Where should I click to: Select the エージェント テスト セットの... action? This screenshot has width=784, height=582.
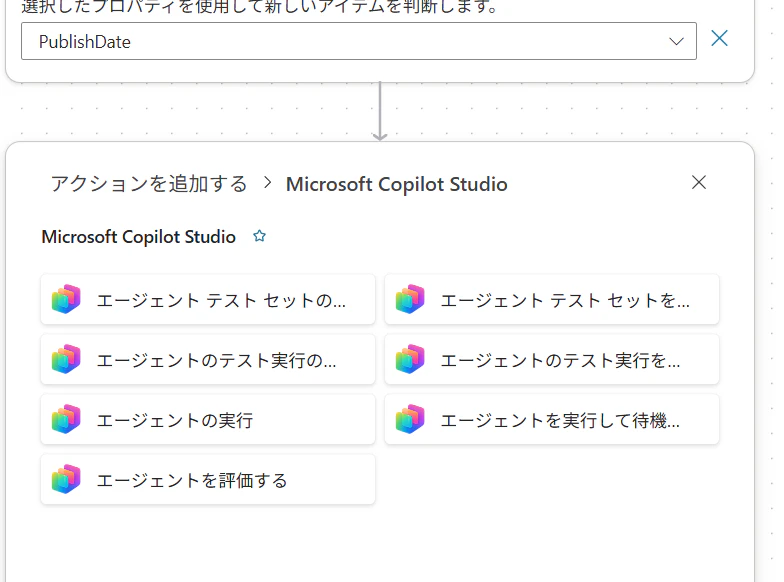pos(208,300)
